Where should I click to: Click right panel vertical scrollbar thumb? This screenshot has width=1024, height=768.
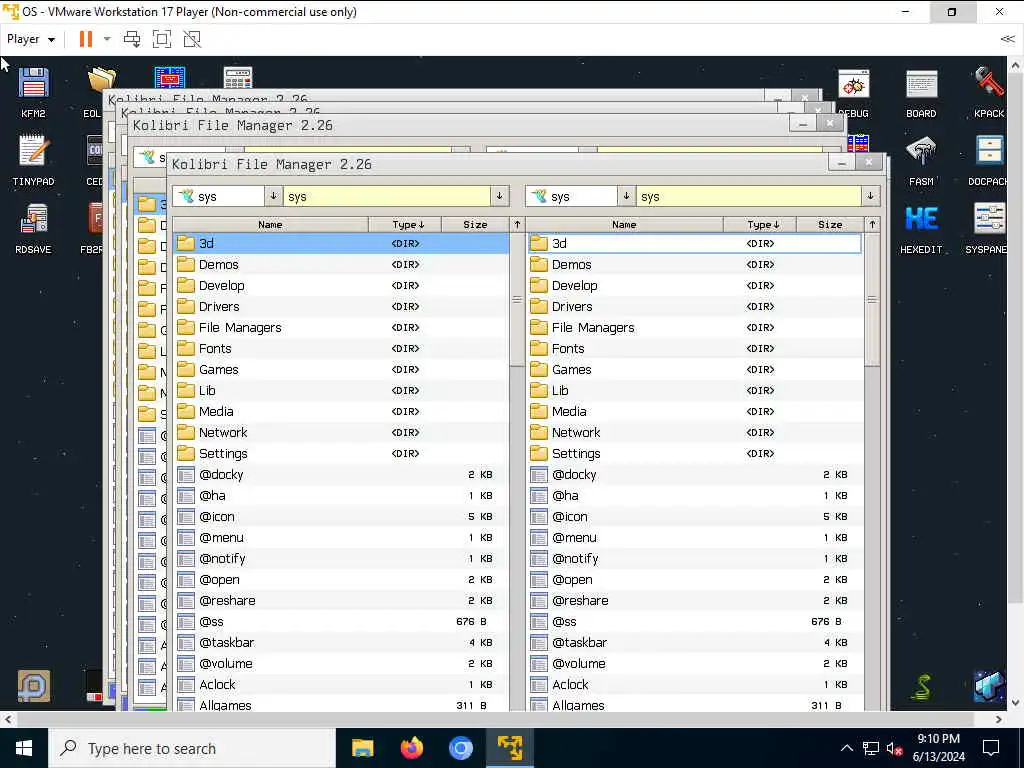click(x=872, y=300)
